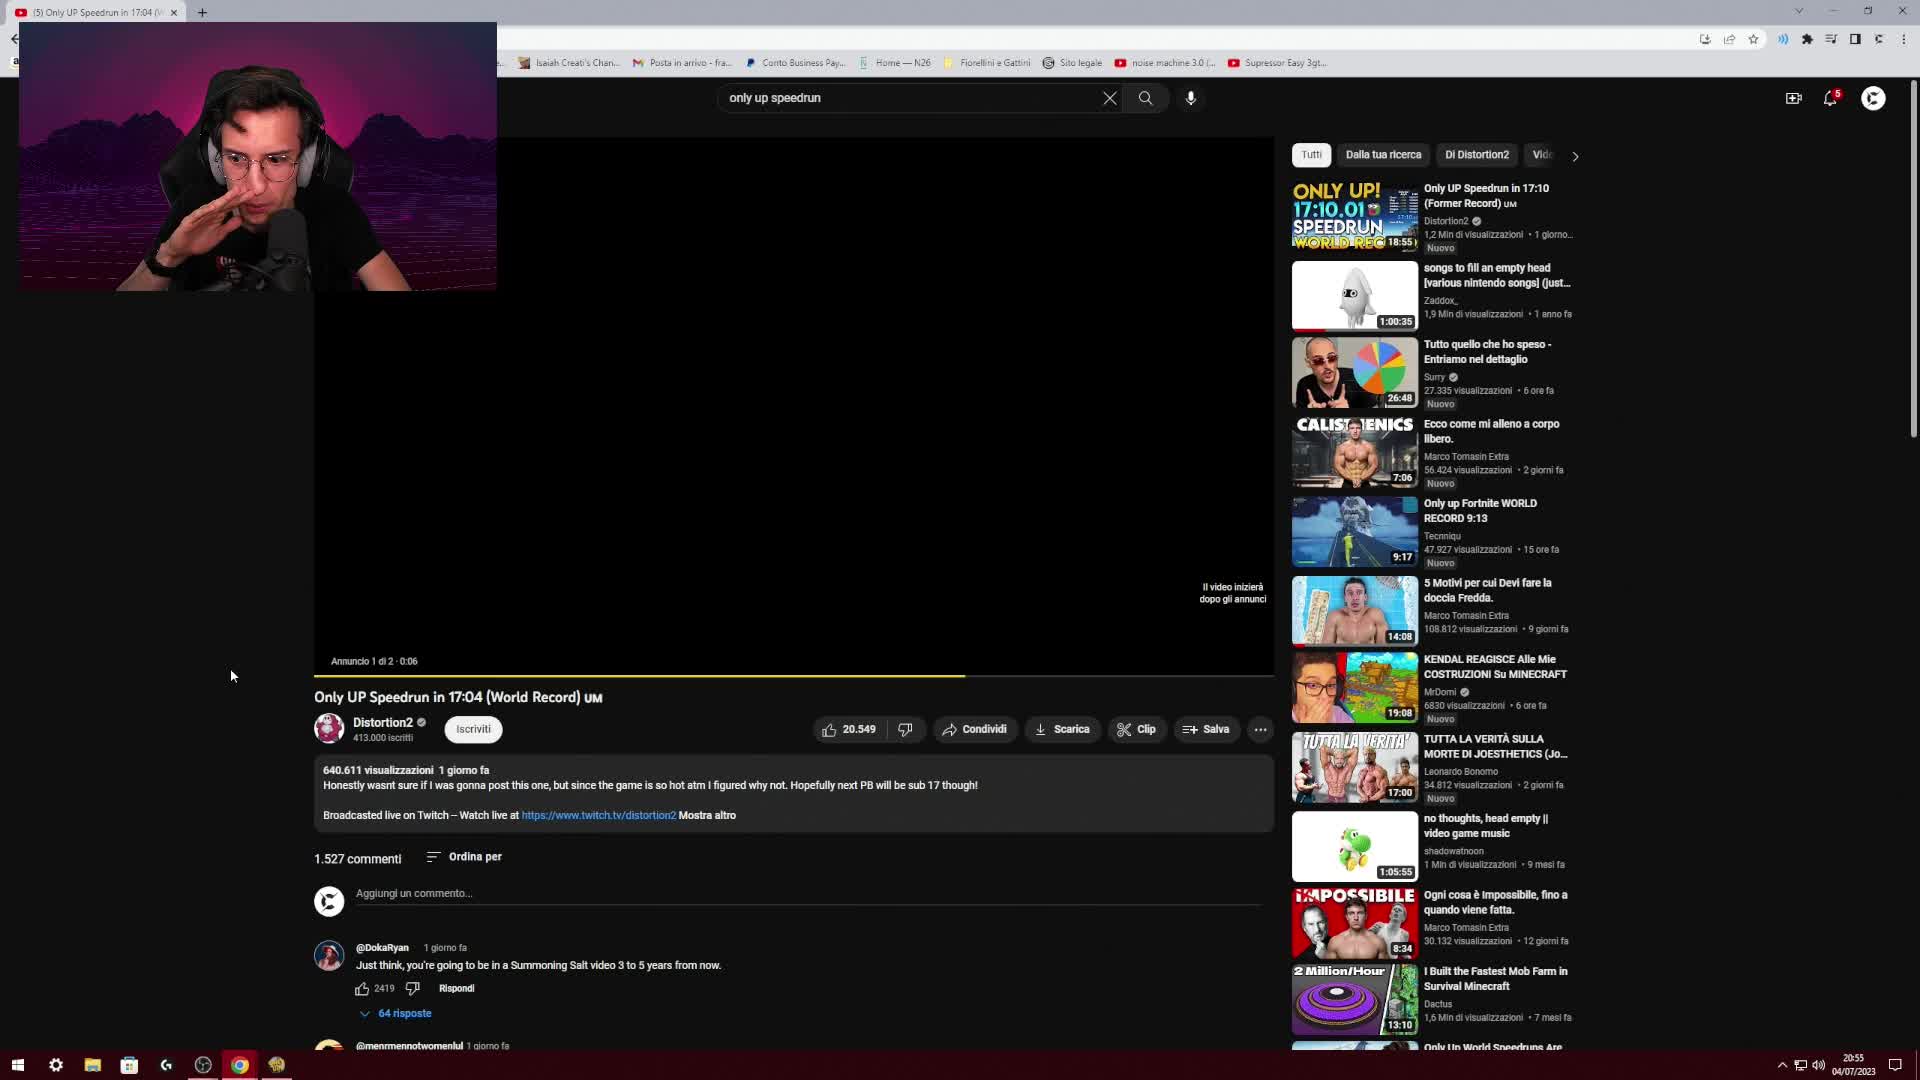This screenshot has width=1920, height=1080.
Task: Like the video with 20.549 likes
Action: point(849,730)
